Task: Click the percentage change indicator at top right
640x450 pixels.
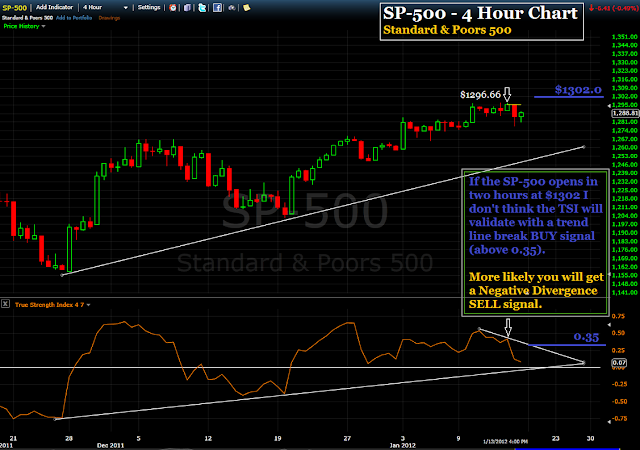Action: click(x=613, y=8)
